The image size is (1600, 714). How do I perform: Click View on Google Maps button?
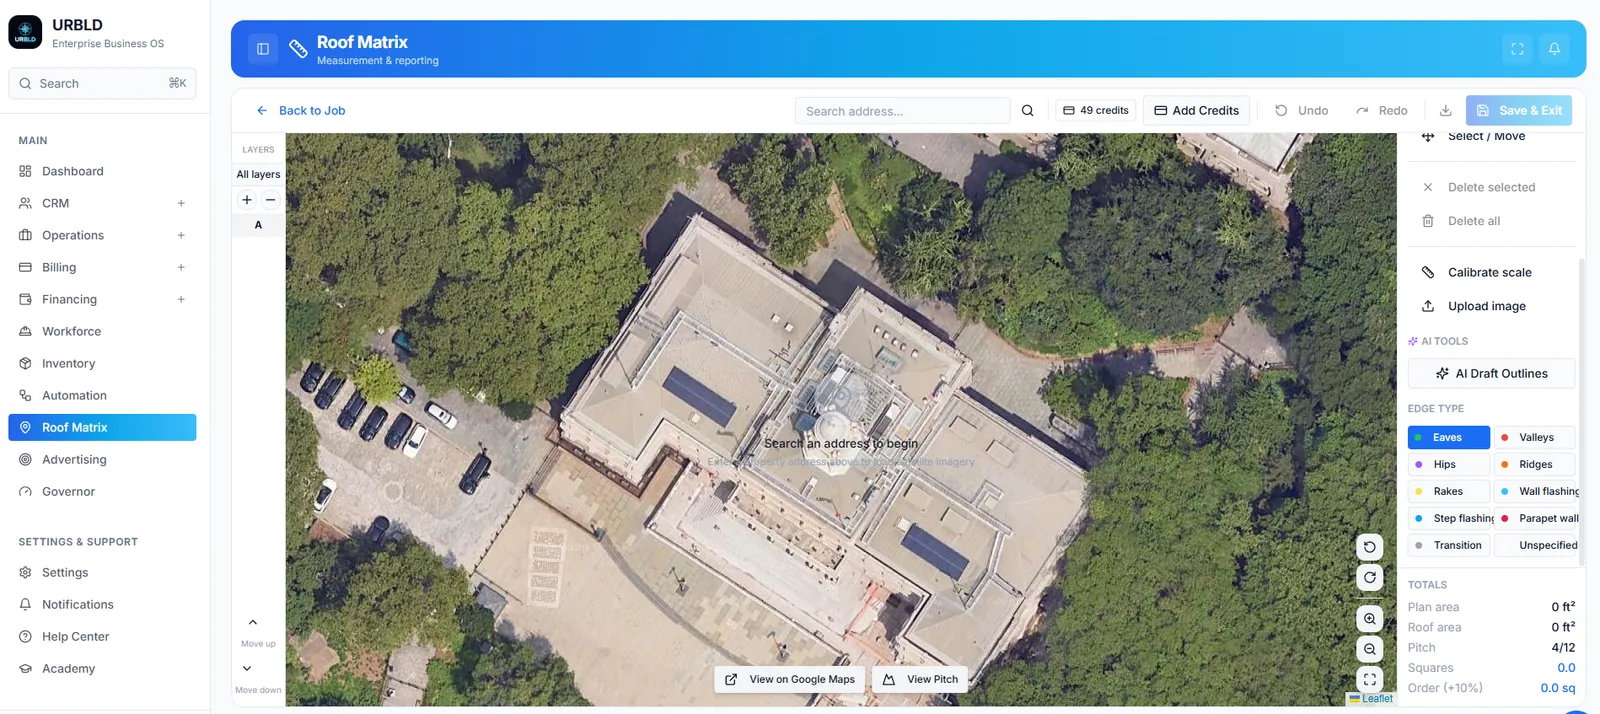coord(790,679)
